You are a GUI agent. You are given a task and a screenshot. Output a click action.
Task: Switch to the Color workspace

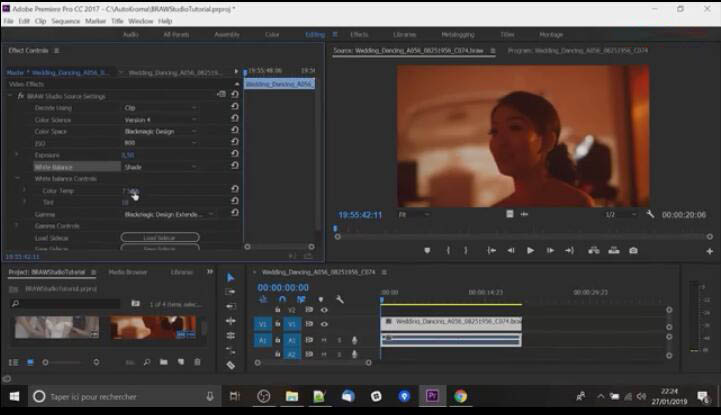coord(272,34)
